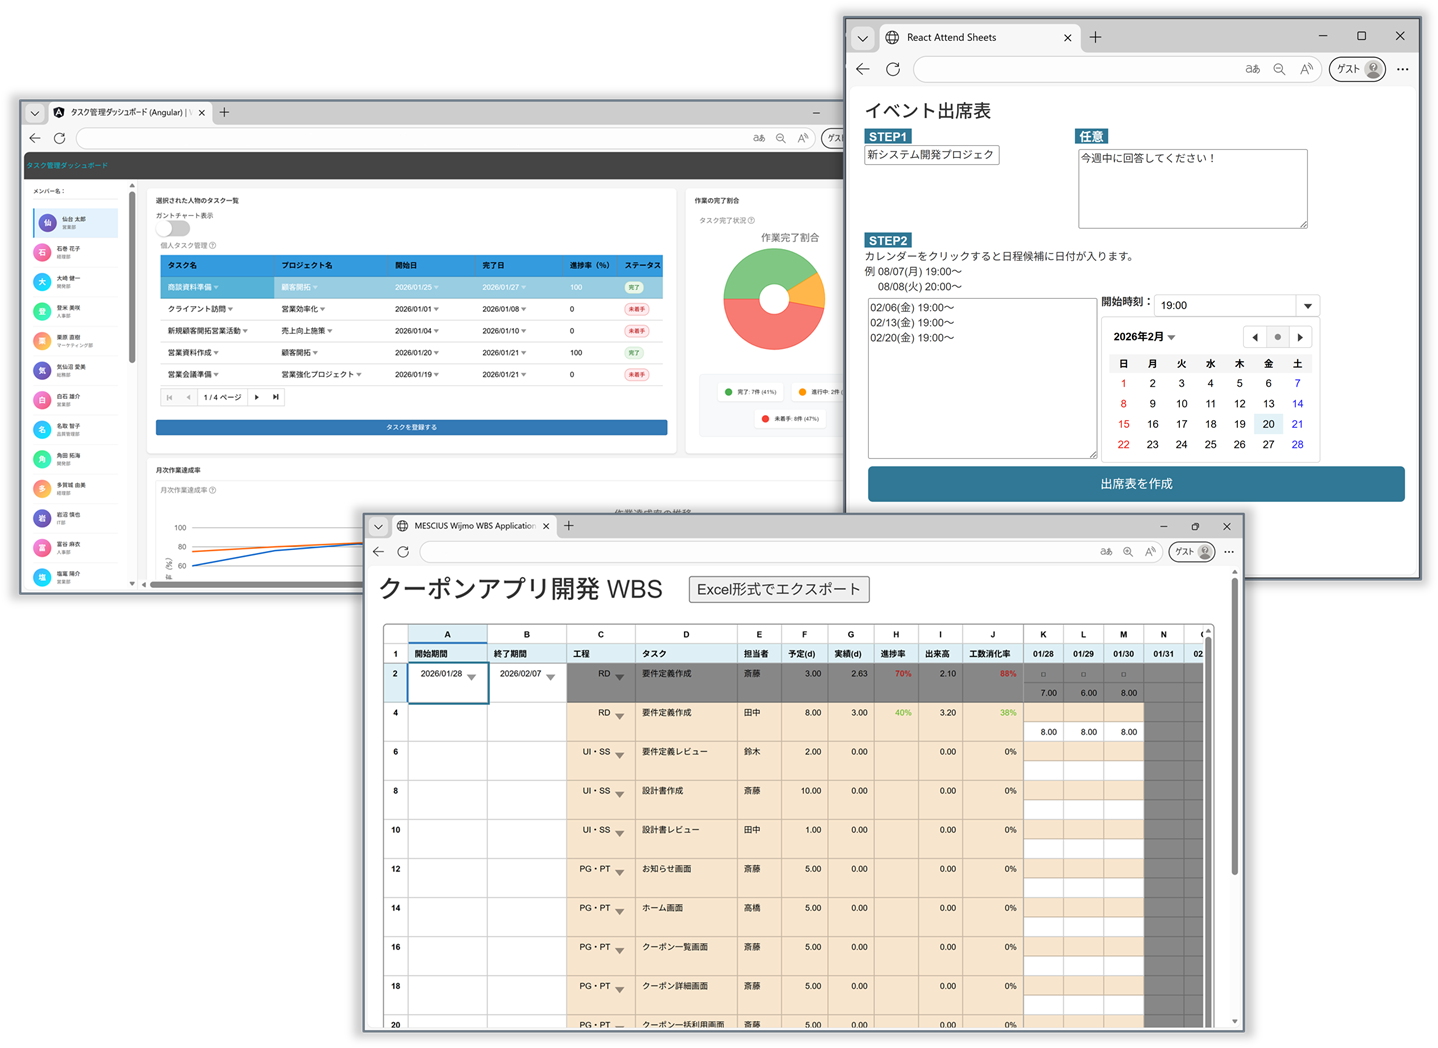Click help icon beside 月次作業達成率 chart label
Image resolution: width=1438 pixels, height=1048 pixels.
[212, 490]
